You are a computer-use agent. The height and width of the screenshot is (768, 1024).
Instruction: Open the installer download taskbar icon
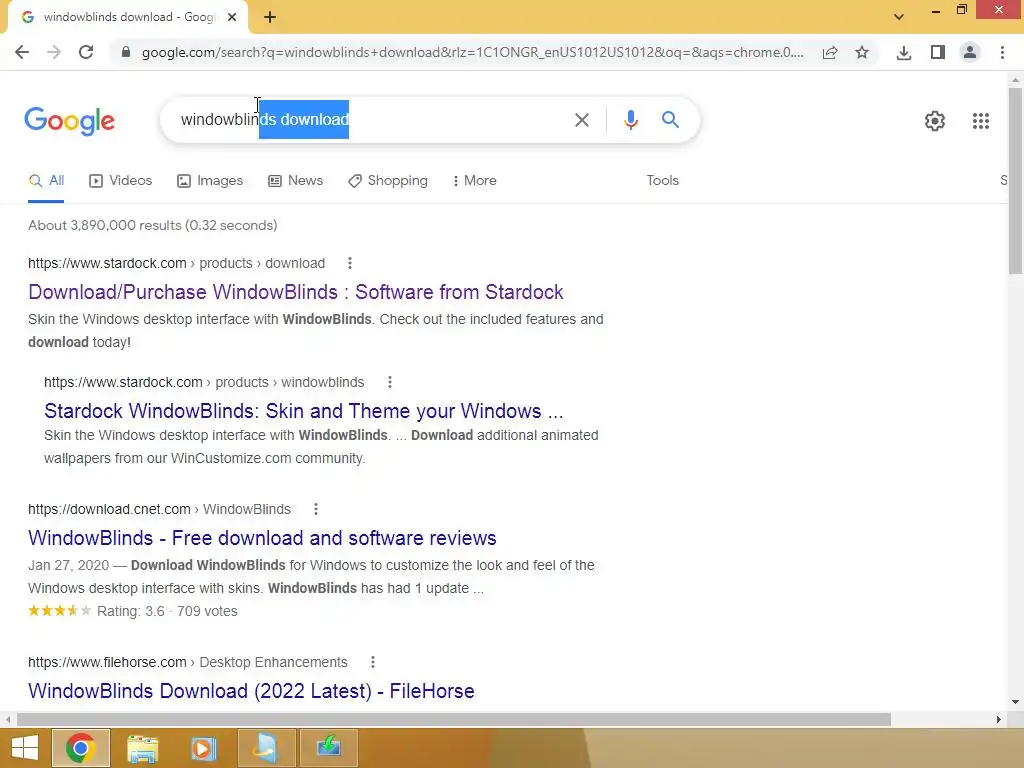(328, 747)
